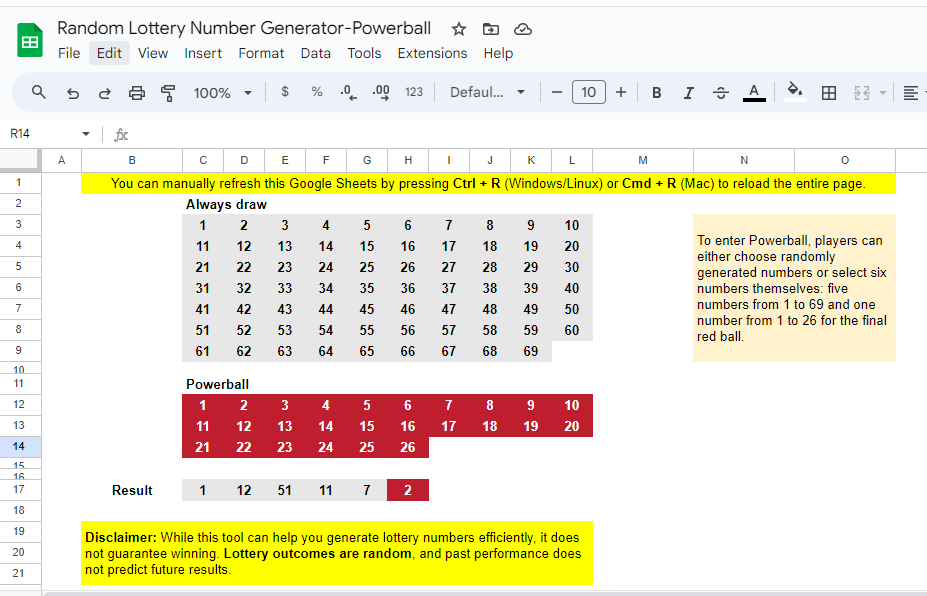Click the Always draw heading cell
The height and width of the screenshot is (596, 927).
[226, 205]
